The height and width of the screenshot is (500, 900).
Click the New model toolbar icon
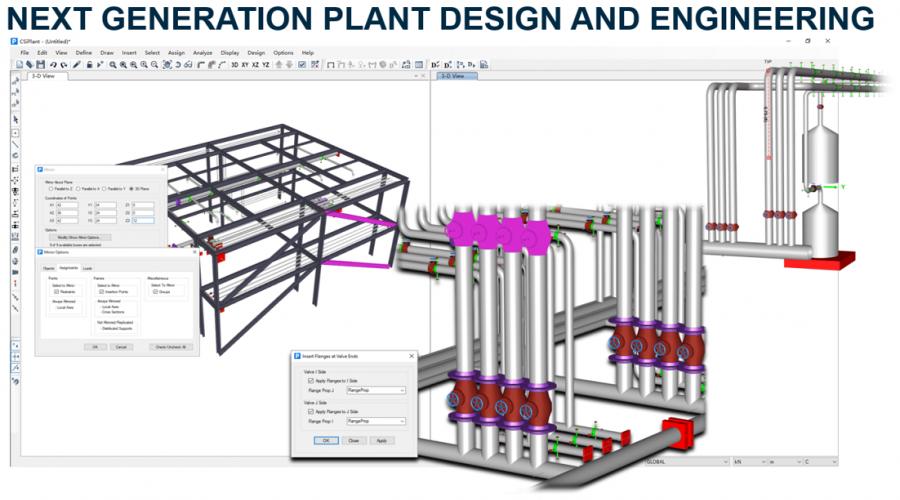pos(17,64)
